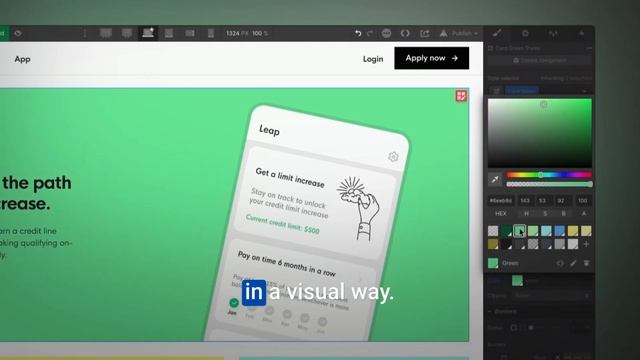
Task: Click the App nav link
Action: pos(22,59)
